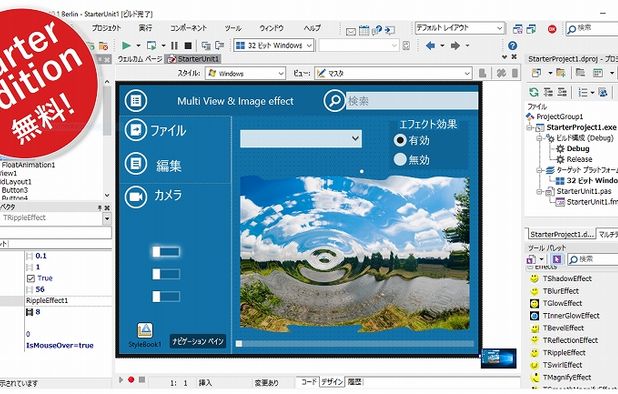Viewport: 618px width, 394px height.
Task: Select FloatAnimation1 in structure tree
Action: (28, 165)
